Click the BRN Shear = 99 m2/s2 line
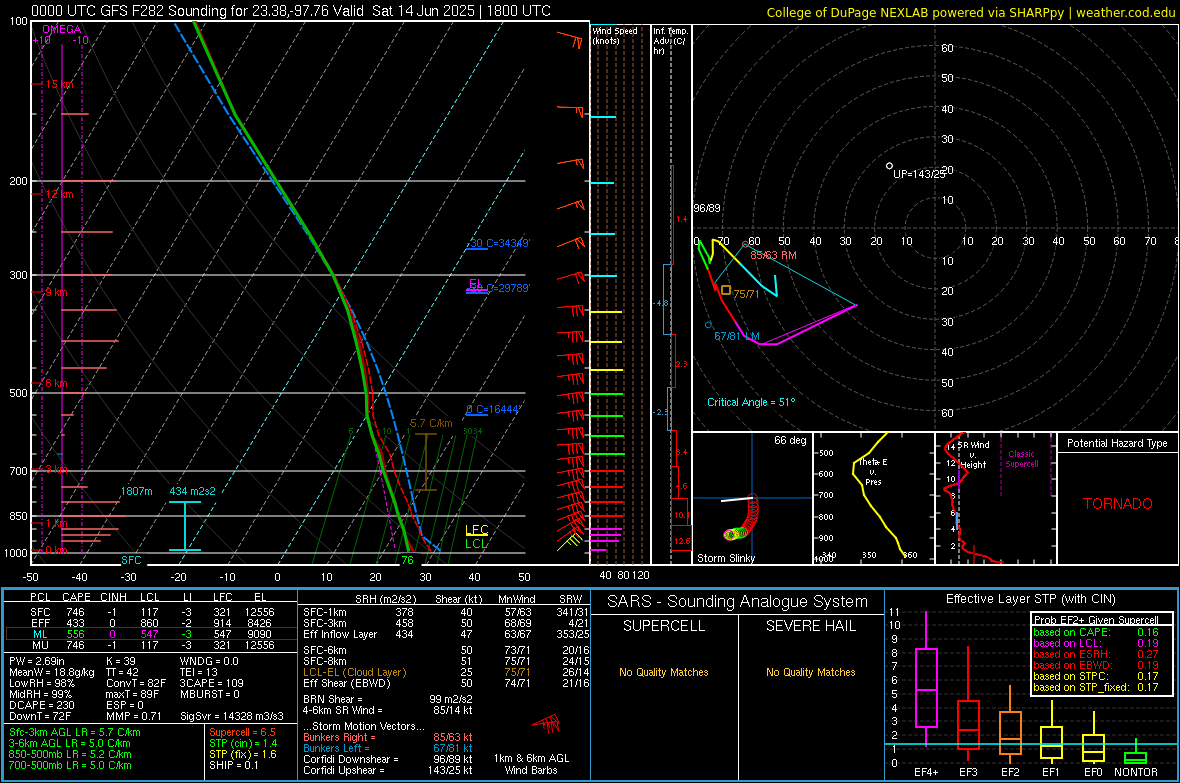The image size is (1180, 783). coord(388,699)
